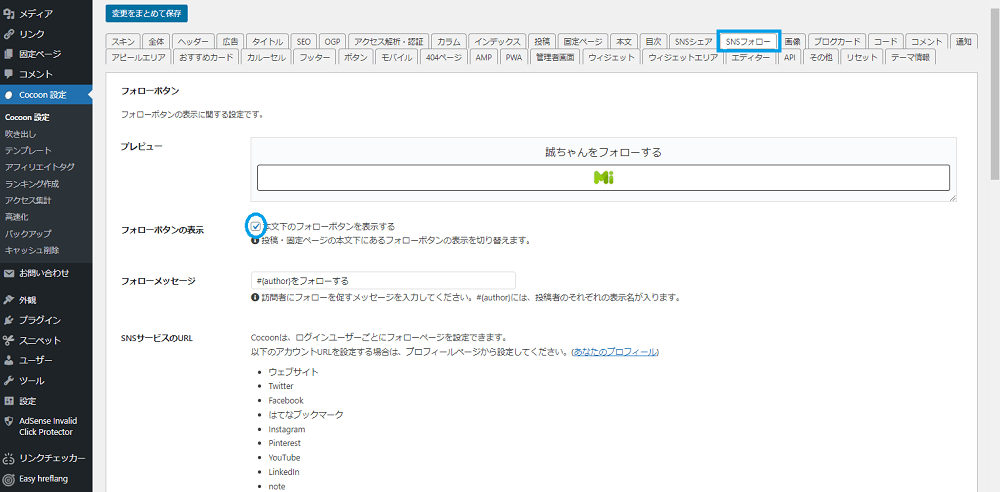Open アクセス集計 submenu item

[28, 200]
